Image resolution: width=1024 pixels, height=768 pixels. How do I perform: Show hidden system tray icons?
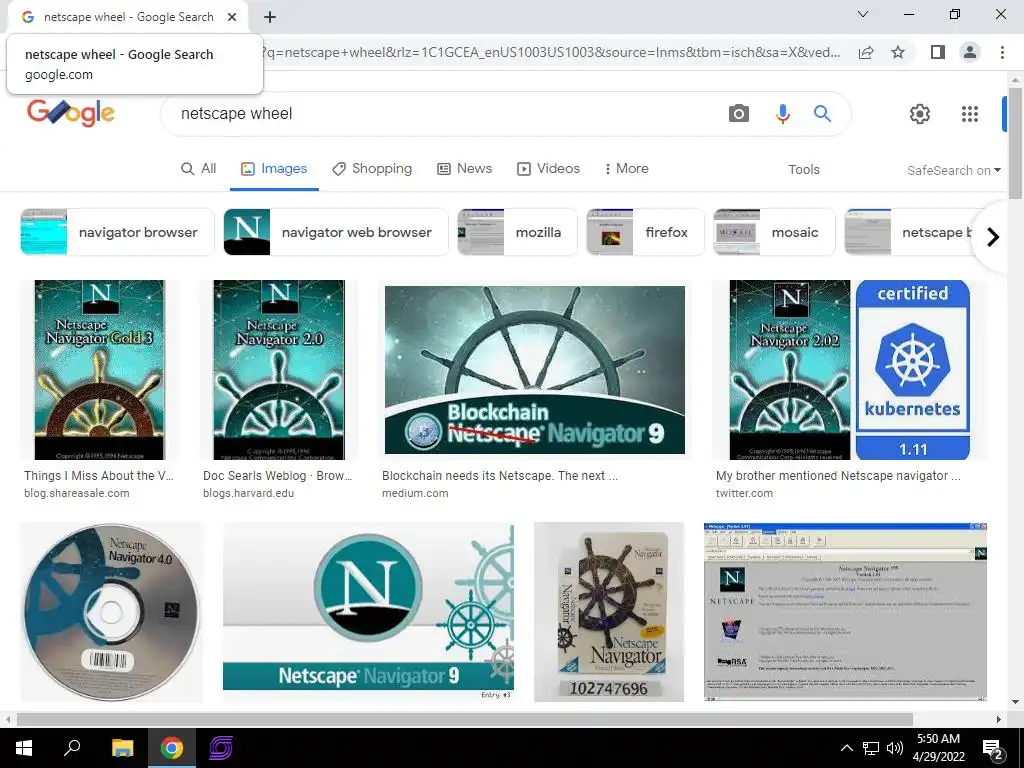tap(846, 748)
